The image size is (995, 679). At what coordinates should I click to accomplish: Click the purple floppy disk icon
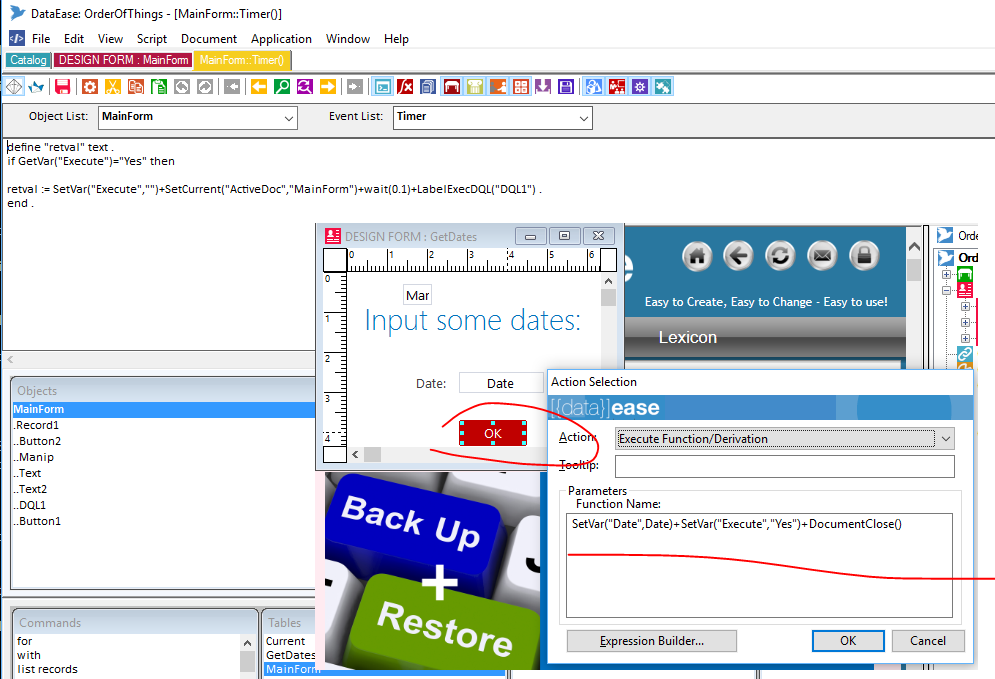566,87
